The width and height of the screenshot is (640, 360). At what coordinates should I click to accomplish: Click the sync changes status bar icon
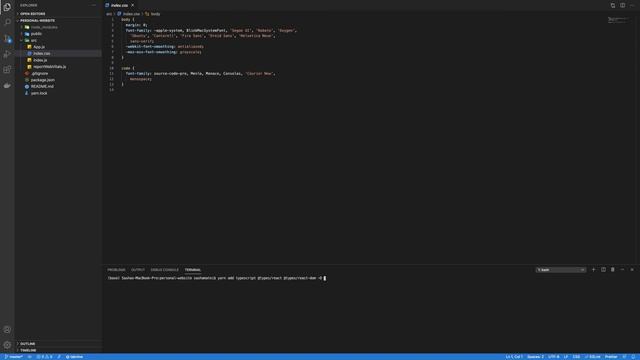pos(30,357)
